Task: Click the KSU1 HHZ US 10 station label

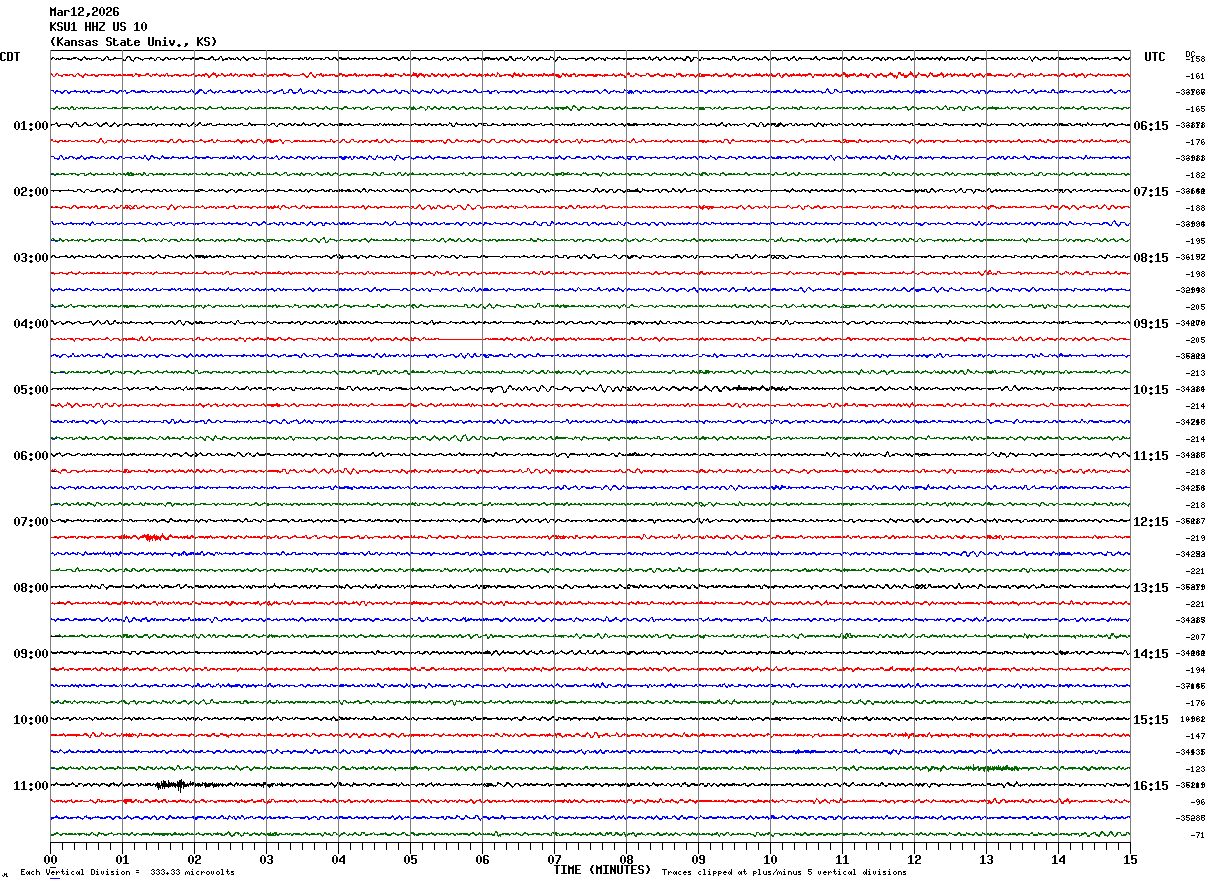Action: [x=98, y=27]
